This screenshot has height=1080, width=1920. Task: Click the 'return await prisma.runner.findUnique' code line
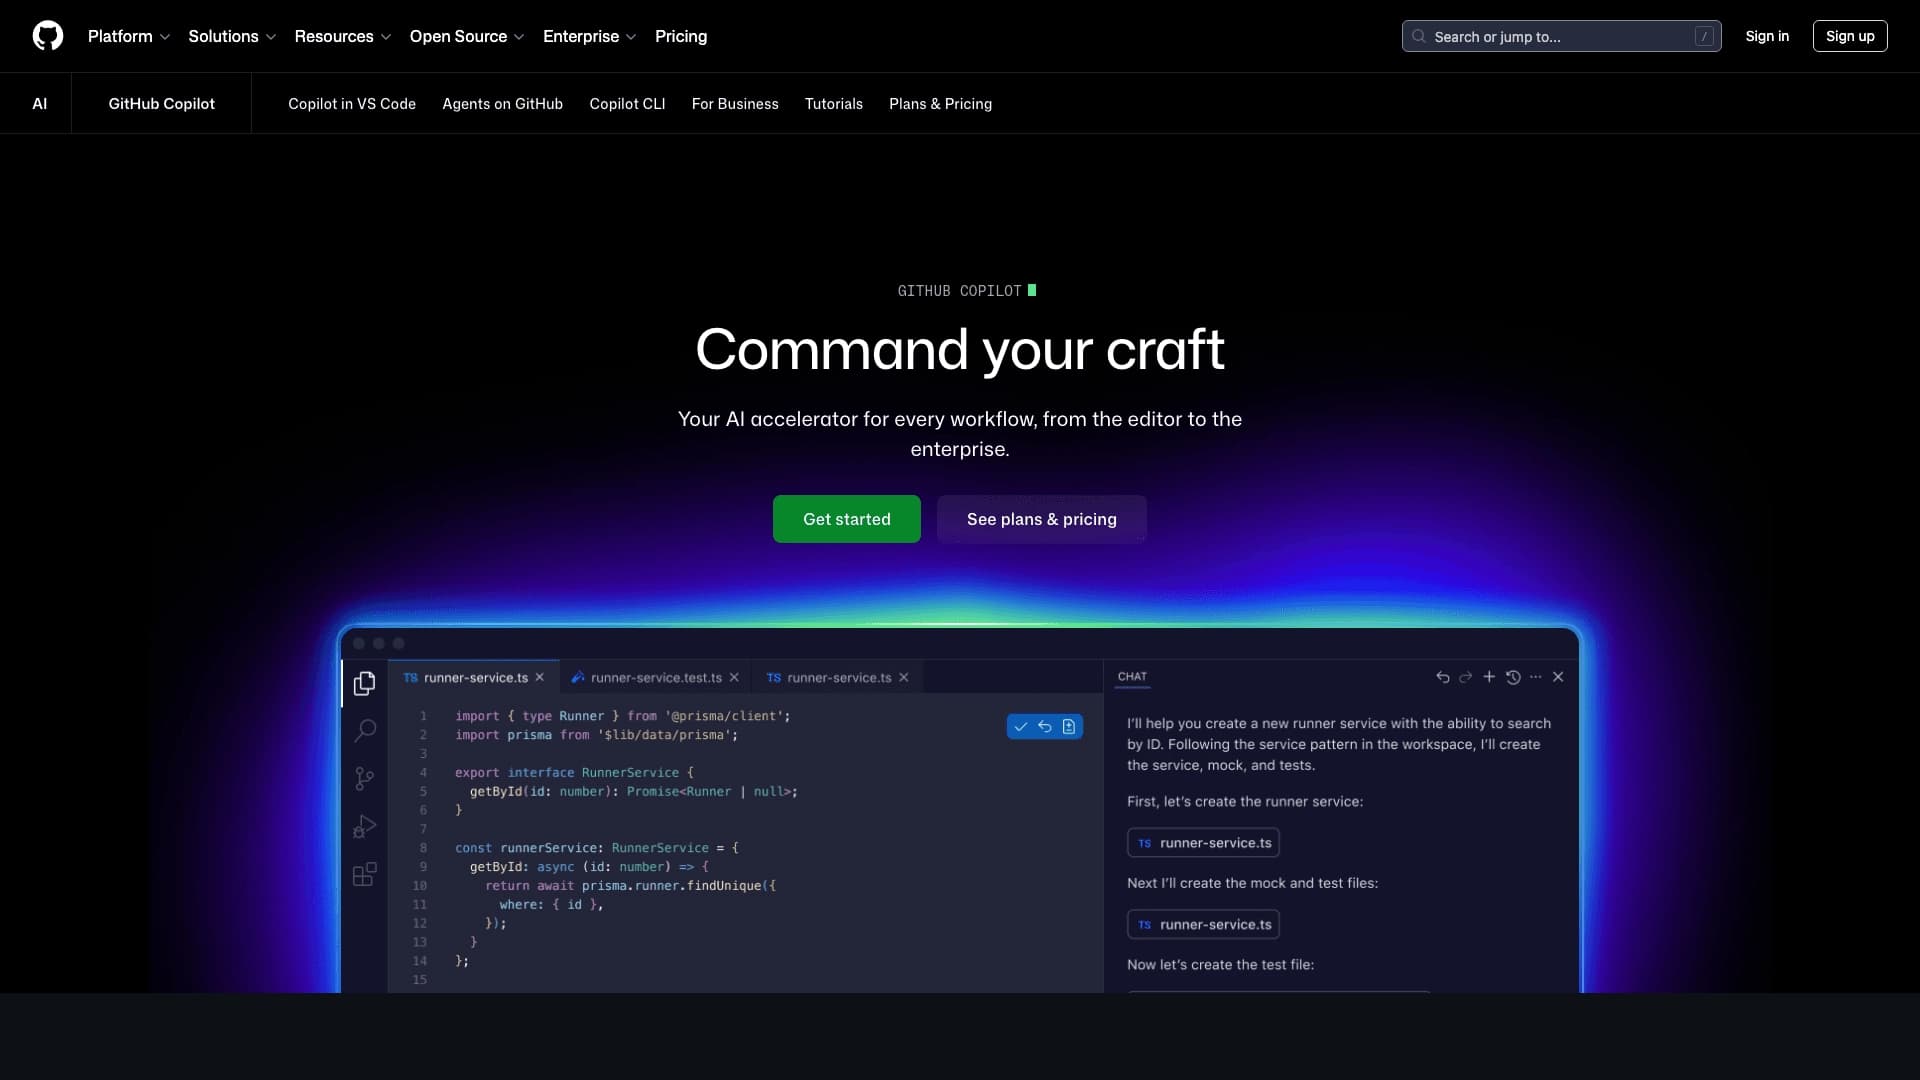(x=631, y=886)
